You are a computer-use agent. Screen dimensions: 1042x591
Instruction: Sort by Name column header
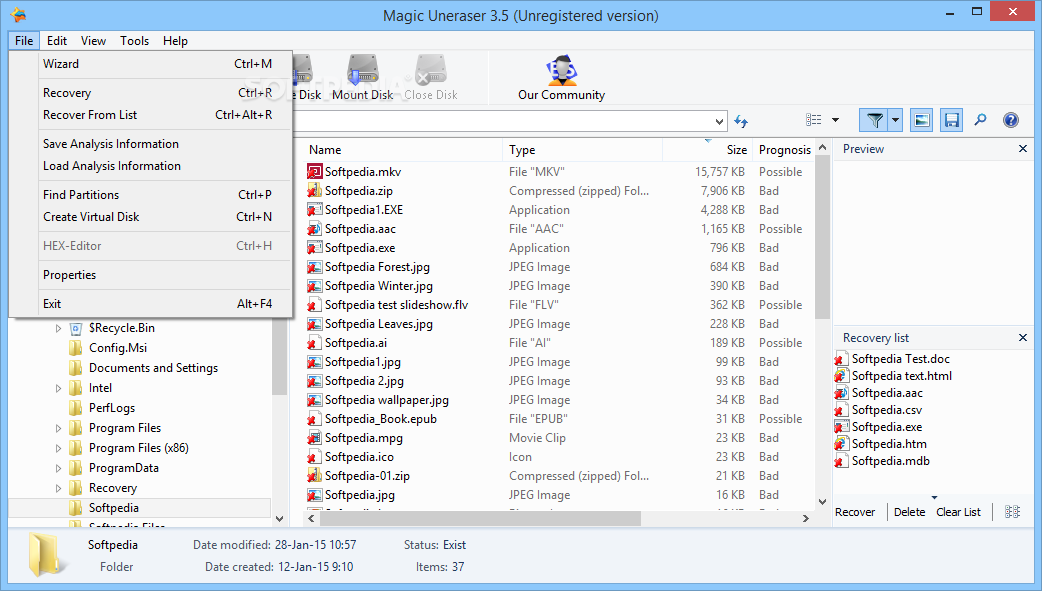tap(402, 150)
